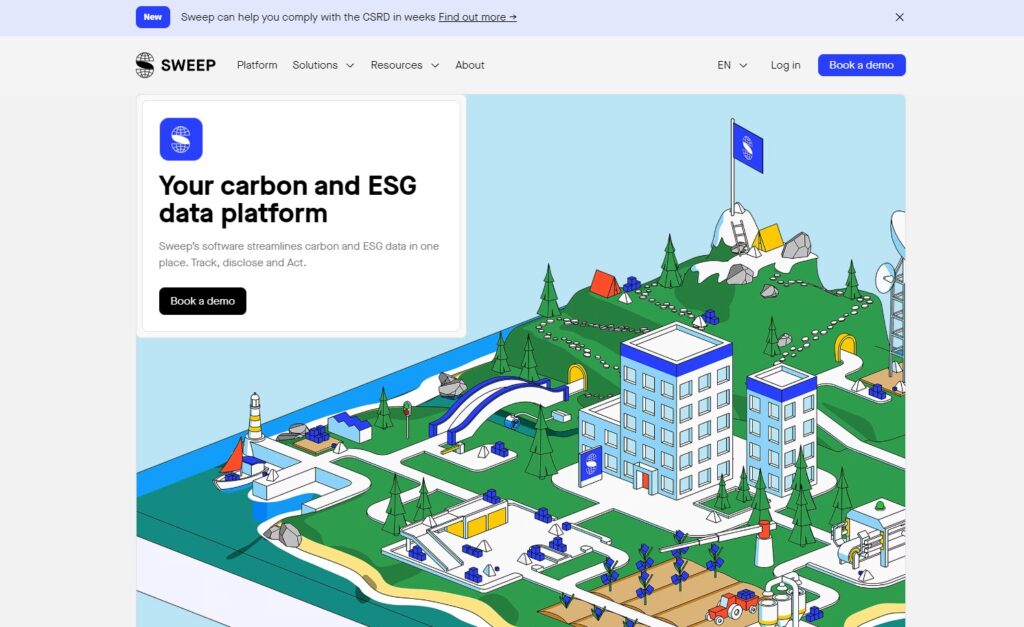The height and width of the screenshot is (627, 1024).
Task: Click the New badge in banner
Action: [x=153, y=17]
